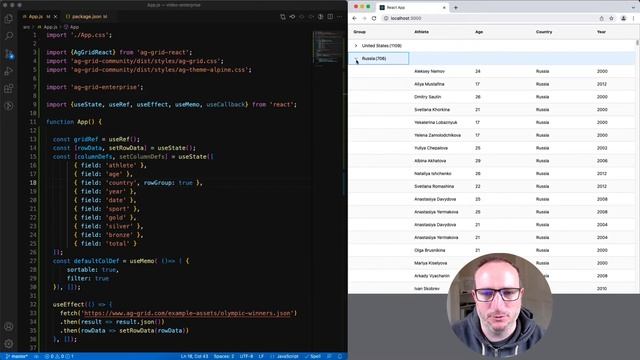The image size is (640, 360).
Task: Click the Spaces: 2 indentation setting
Action: point(224,356)
